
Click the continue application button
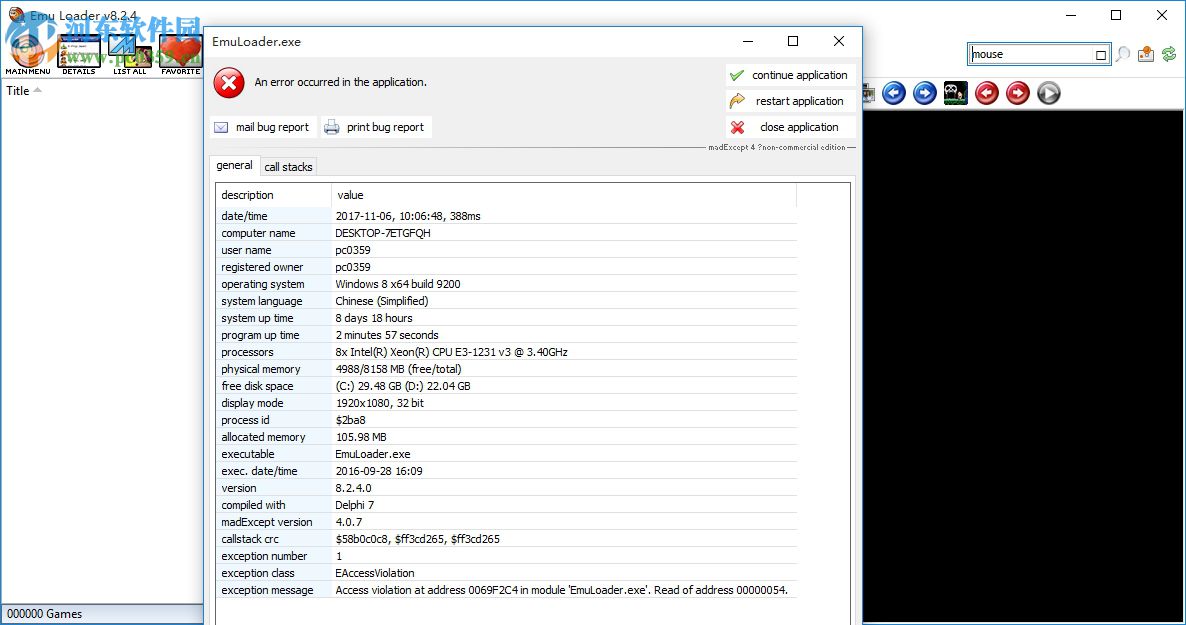[x=790, y=75]
